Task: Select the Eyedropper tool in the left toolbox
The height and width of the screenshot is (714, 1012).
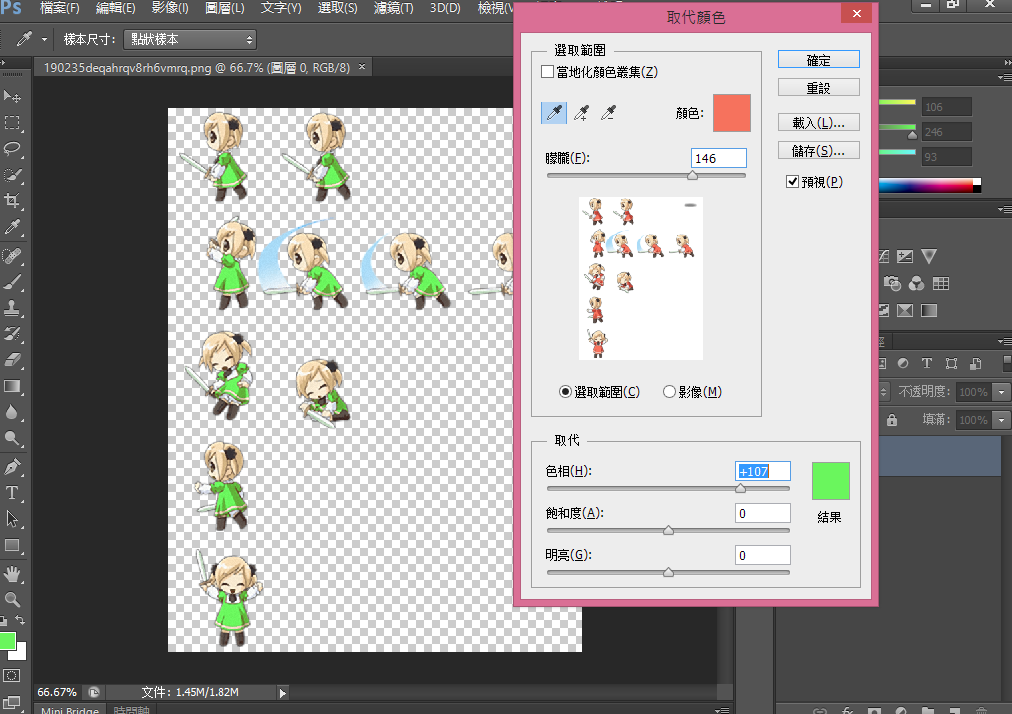Action: [x=12, y=227]
